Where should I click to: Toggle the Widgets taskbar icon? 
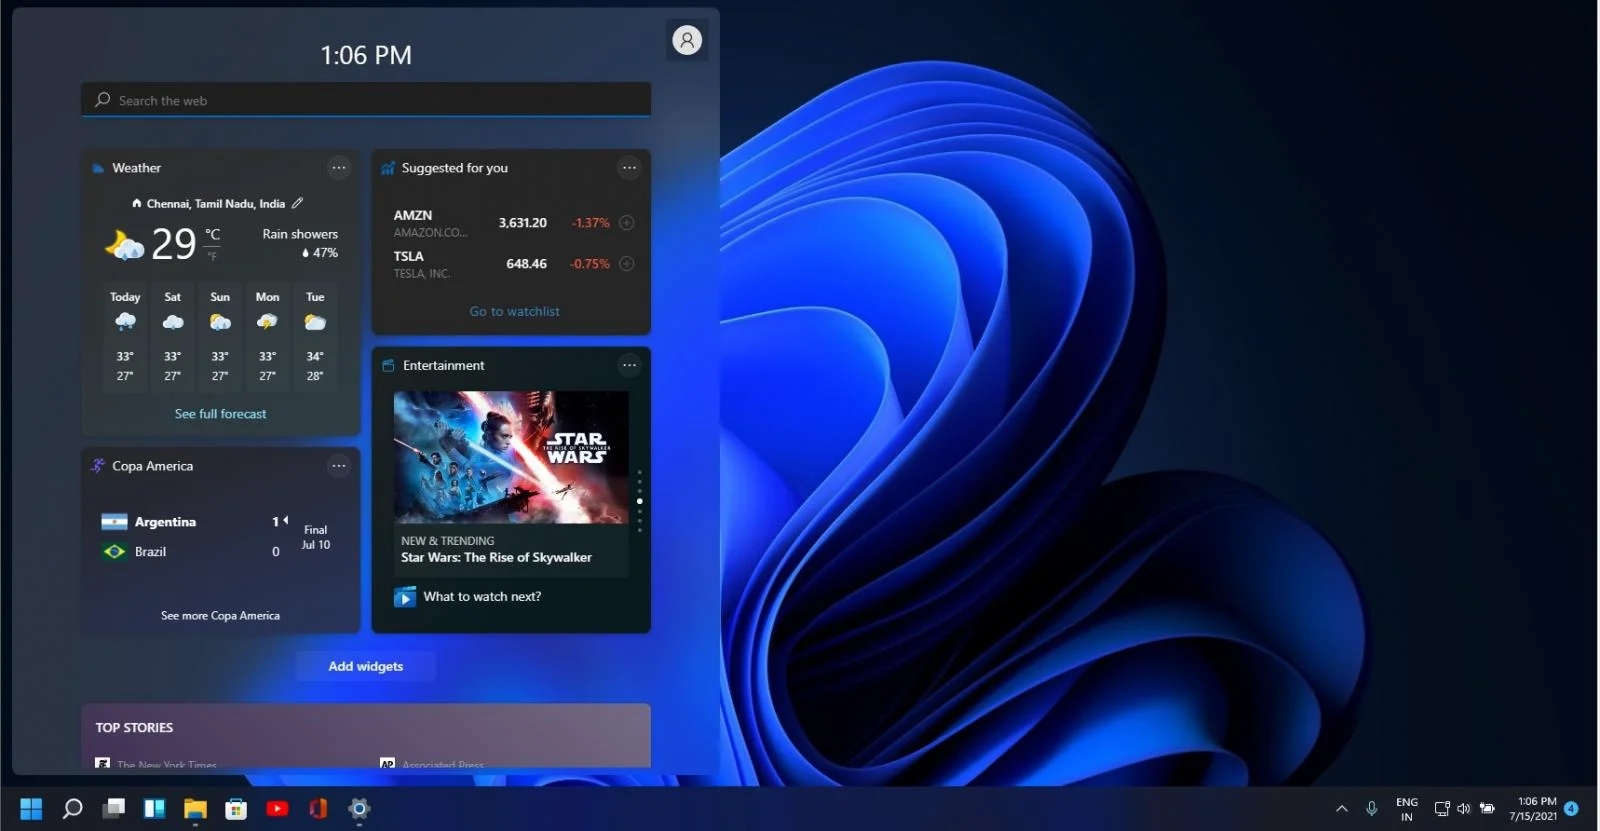point(154,808)
